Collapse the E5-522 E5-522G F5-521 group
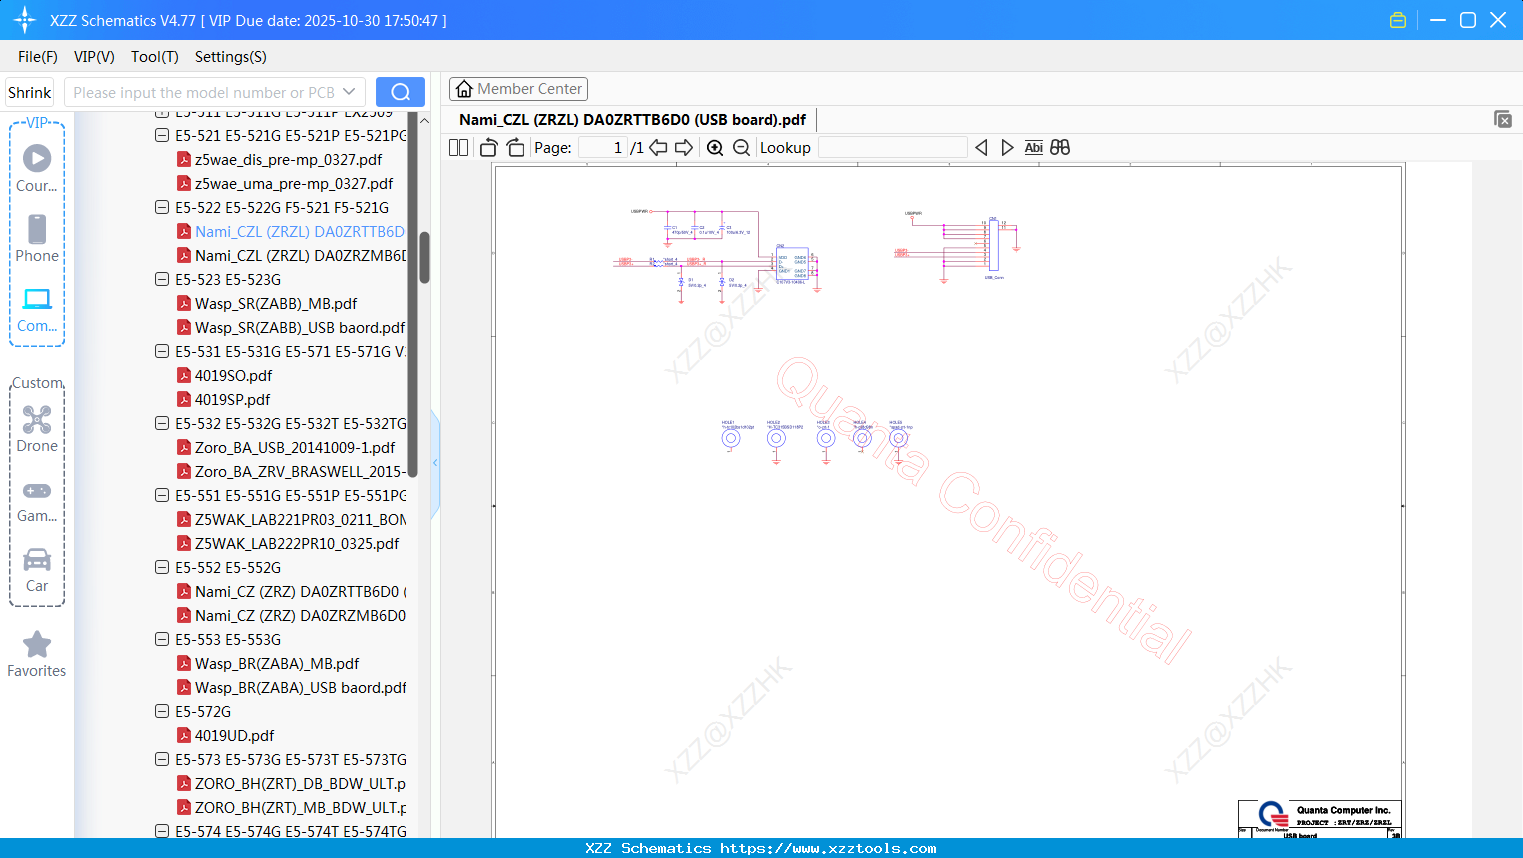 click(162, 207)
